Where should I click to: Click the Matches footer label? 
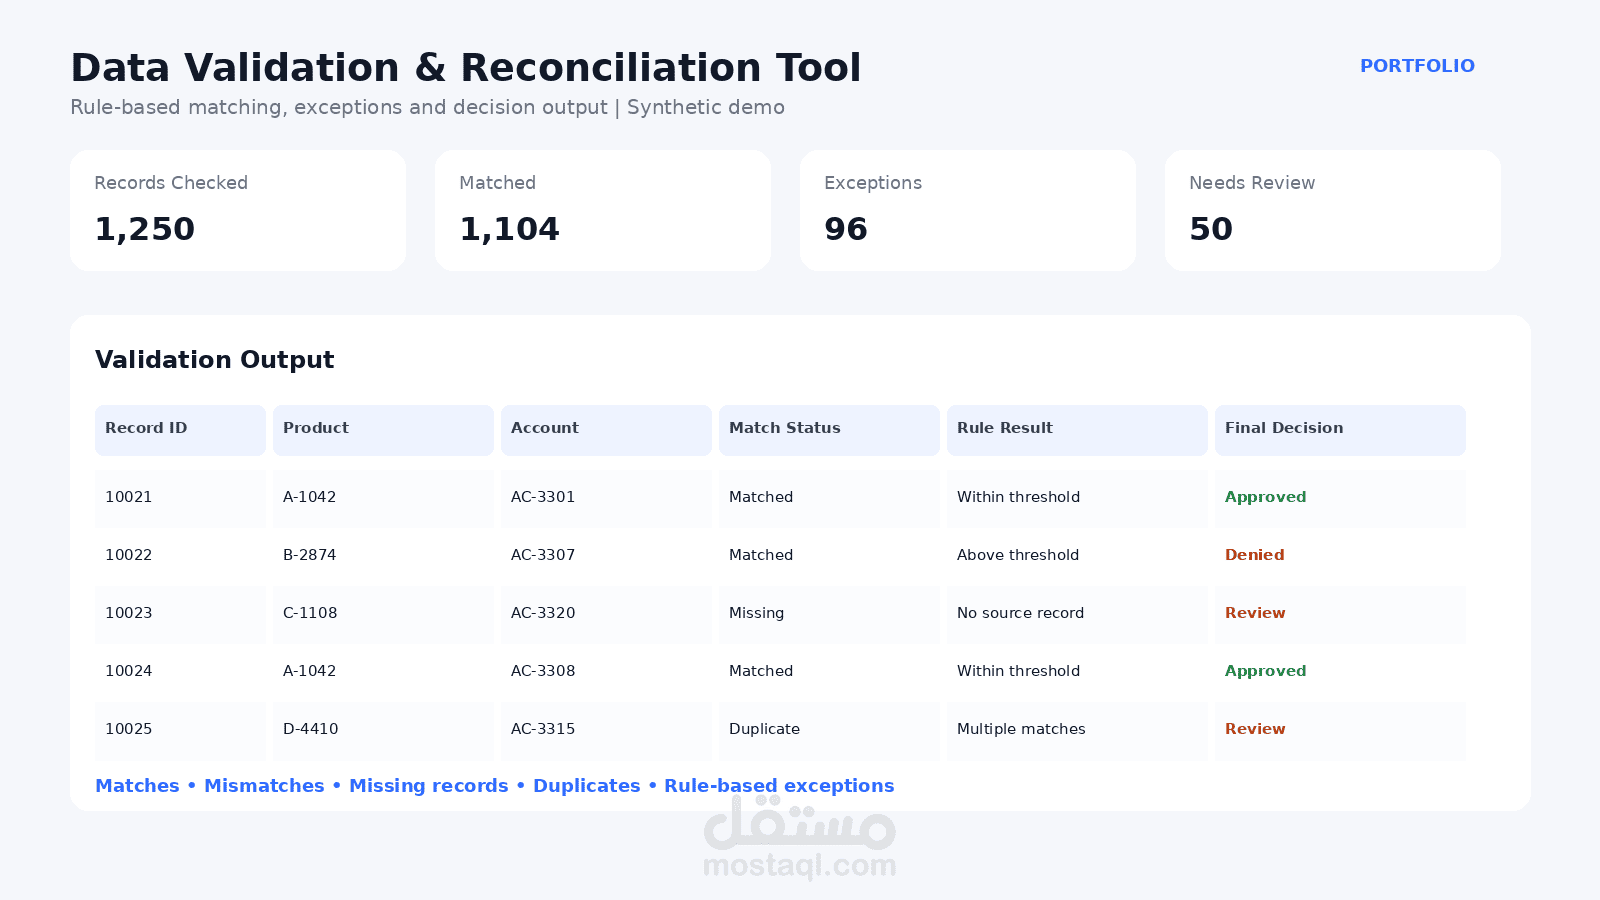[x=137, y=786]
